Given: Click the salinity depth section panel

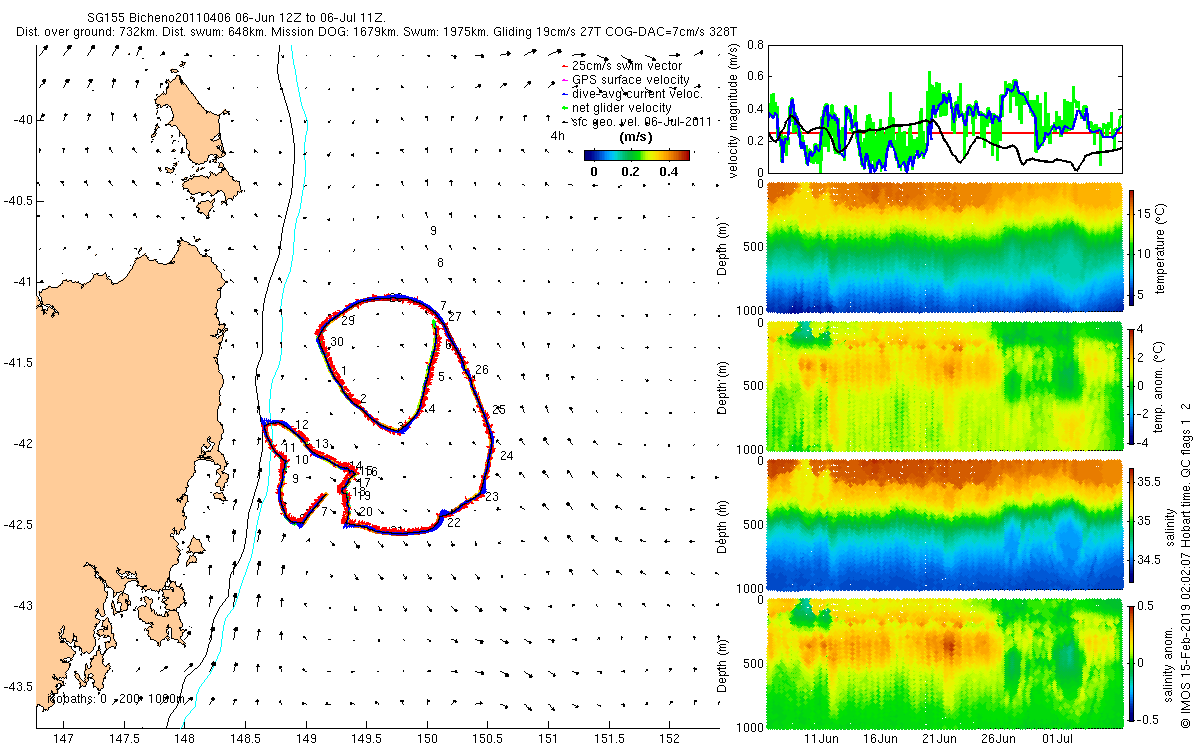Looking at the screenshot, I should point(945,523).
